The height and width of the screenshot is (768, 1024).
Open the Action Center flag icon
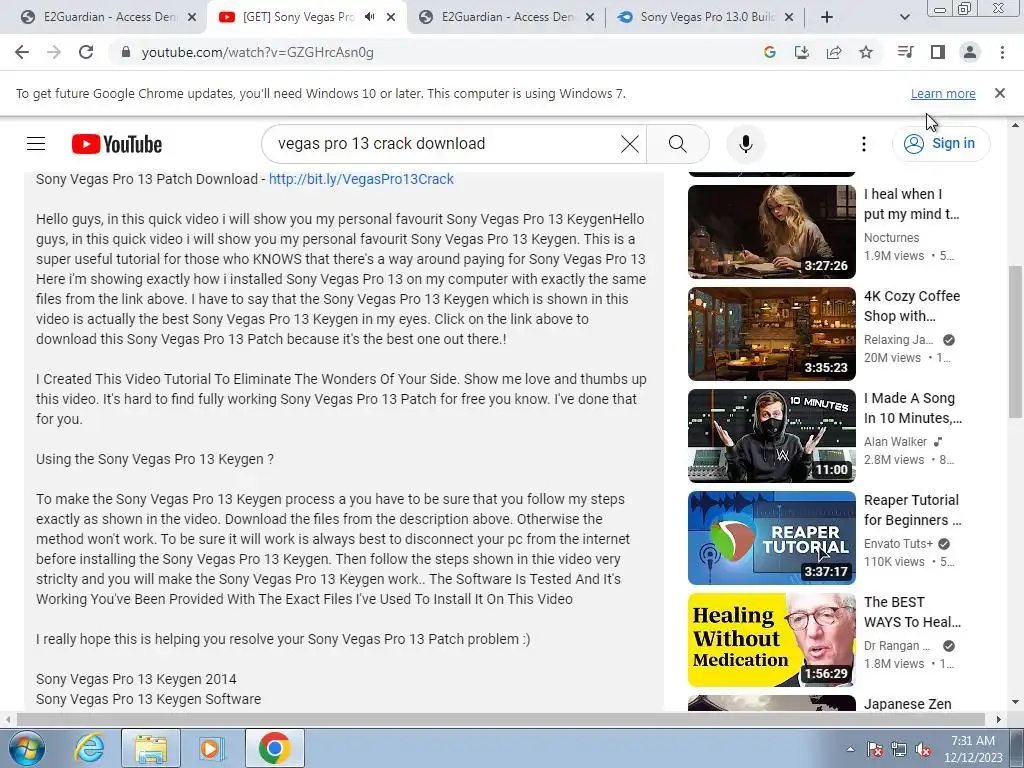[x=874, y=749]
